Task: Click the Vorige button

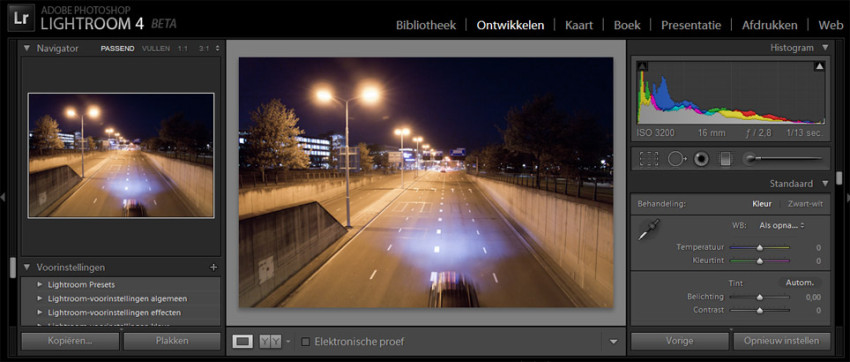Action: coord(680,341)
